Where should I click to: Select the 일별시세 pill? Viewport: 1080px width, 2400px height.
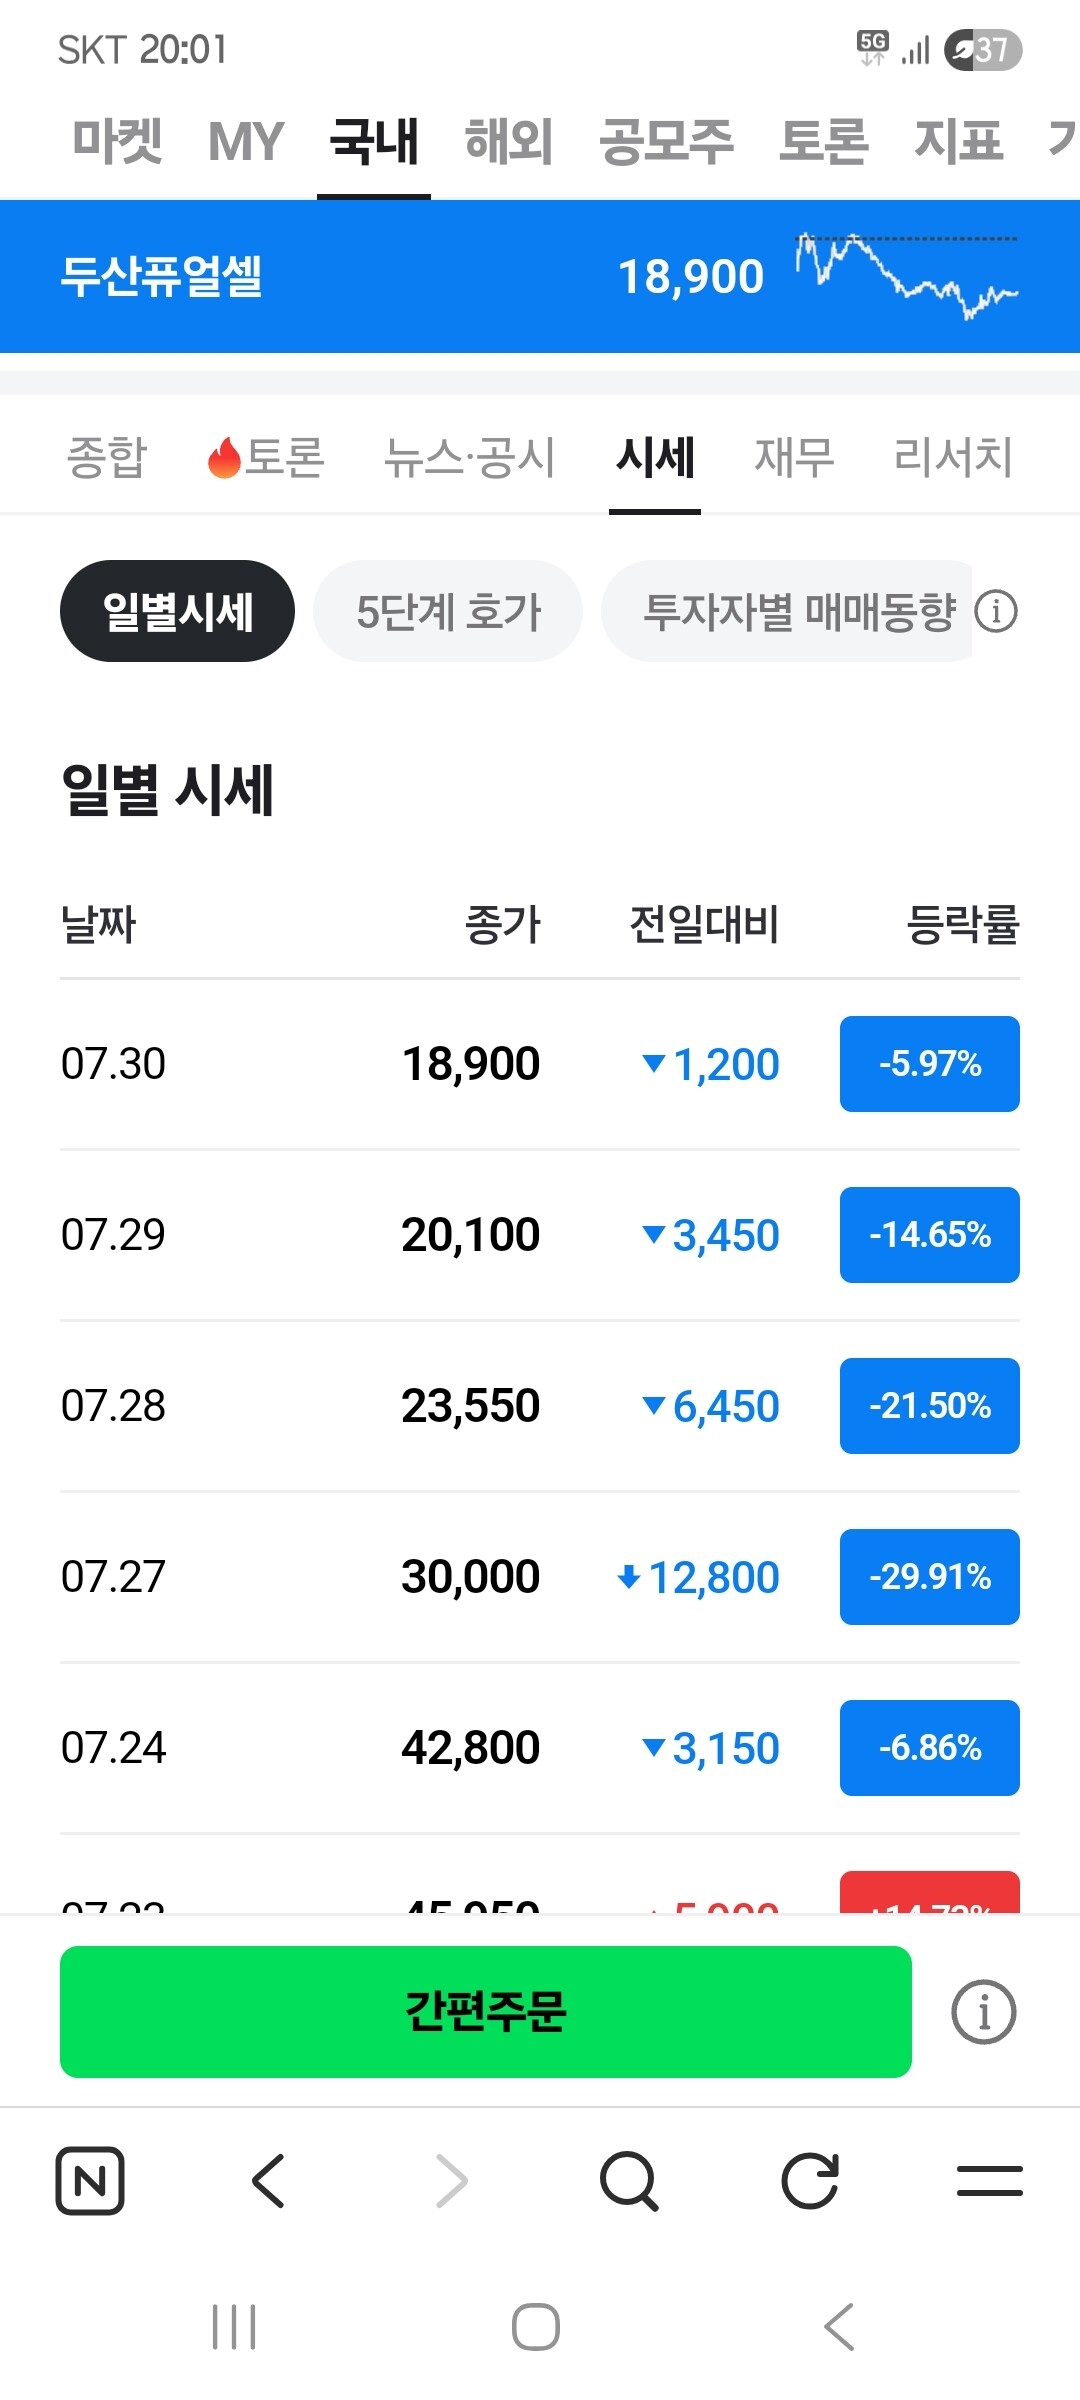177,611
